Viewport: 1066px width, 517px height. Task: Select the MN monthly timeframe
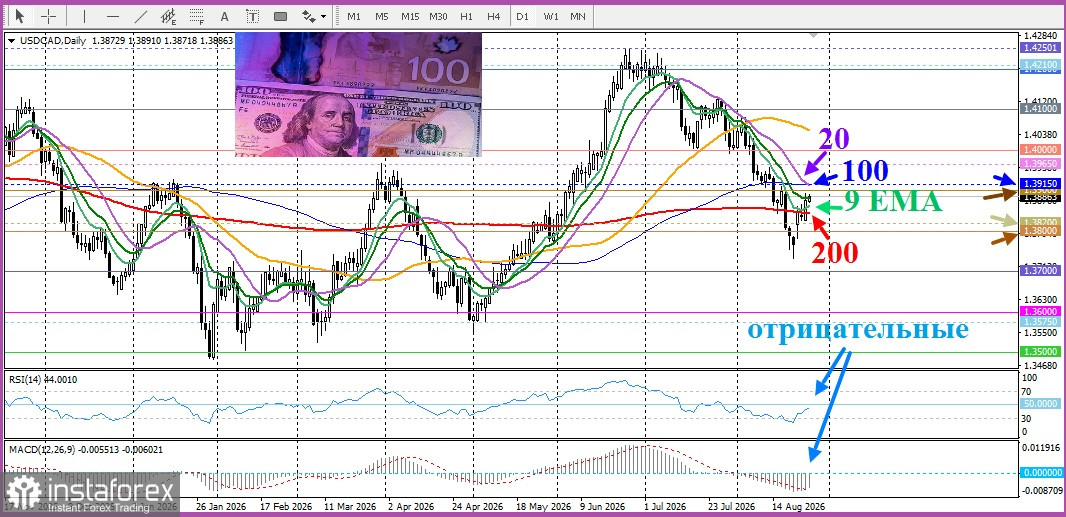coord(578,16)
